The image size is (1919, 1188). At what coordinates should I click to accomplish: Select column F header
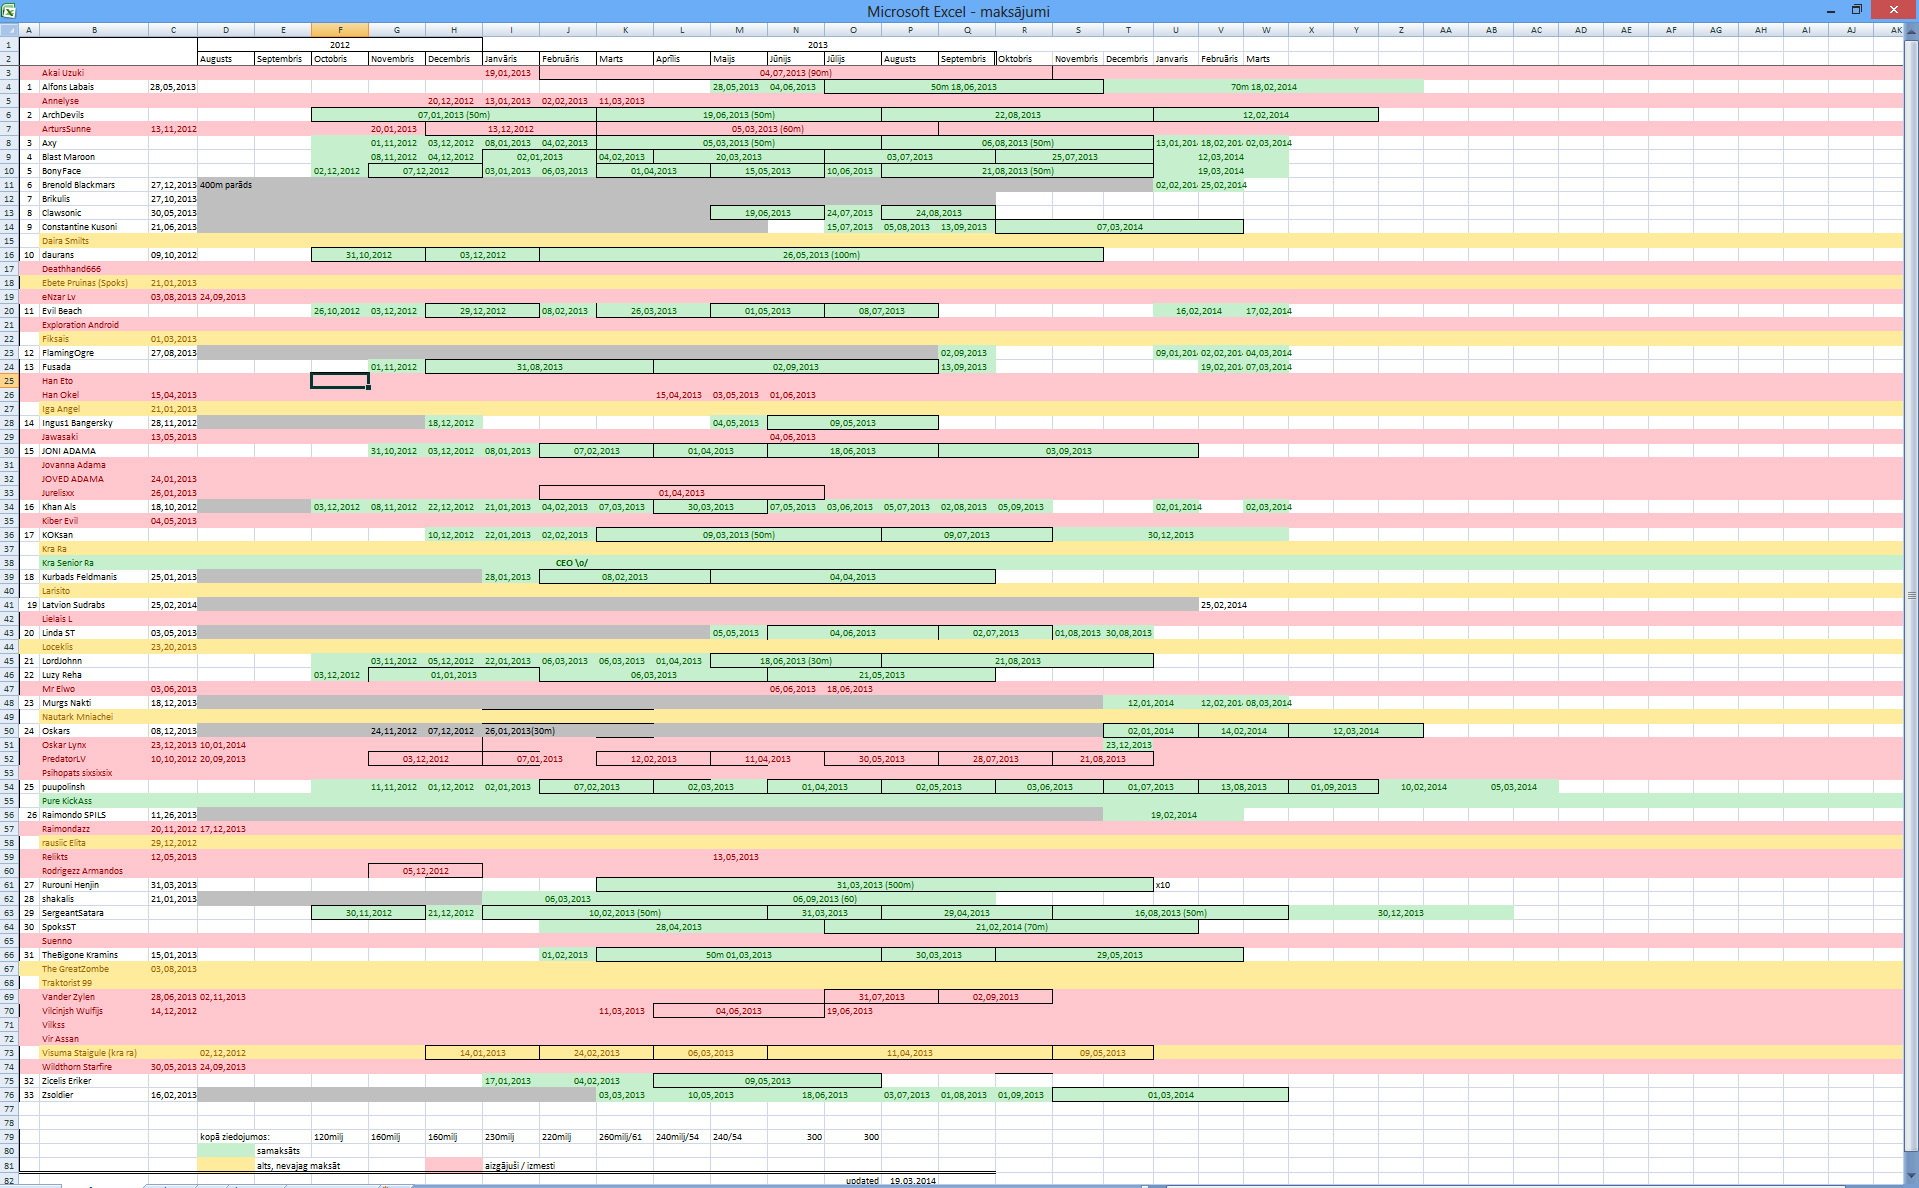point(340,30)
